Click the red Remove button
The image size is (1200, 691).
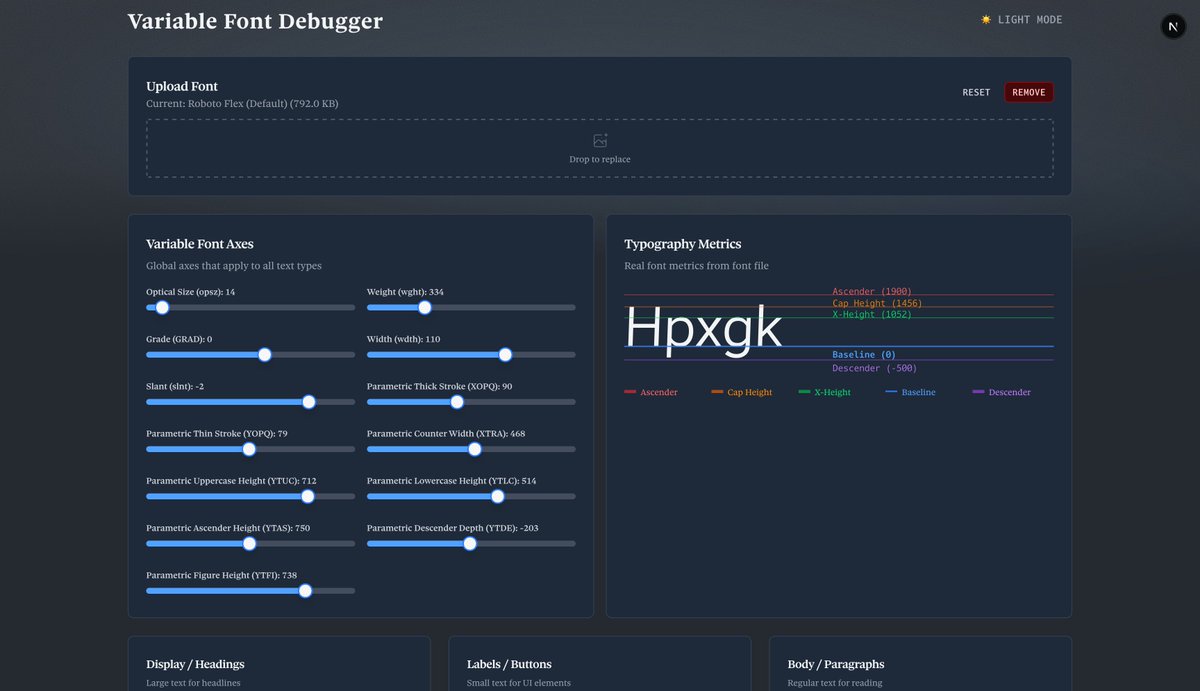(1028, 92)
